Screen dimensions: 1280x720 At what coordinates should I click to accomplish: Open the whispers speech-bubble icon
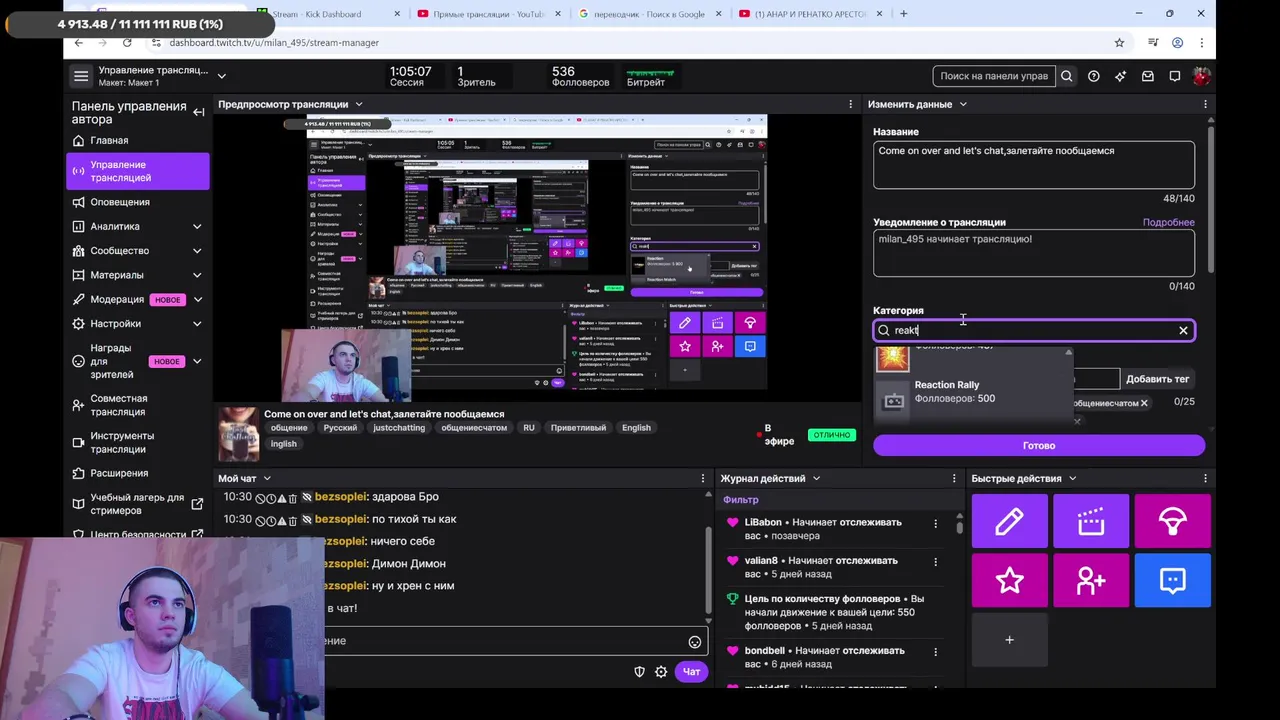[x=1175, y=76]
